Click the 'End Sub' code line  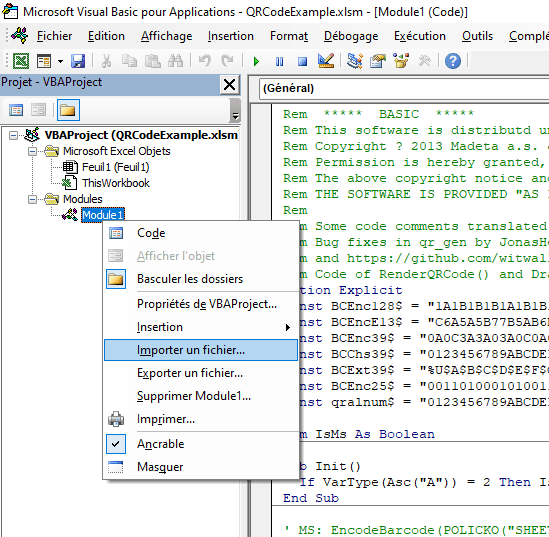[311, 498]
